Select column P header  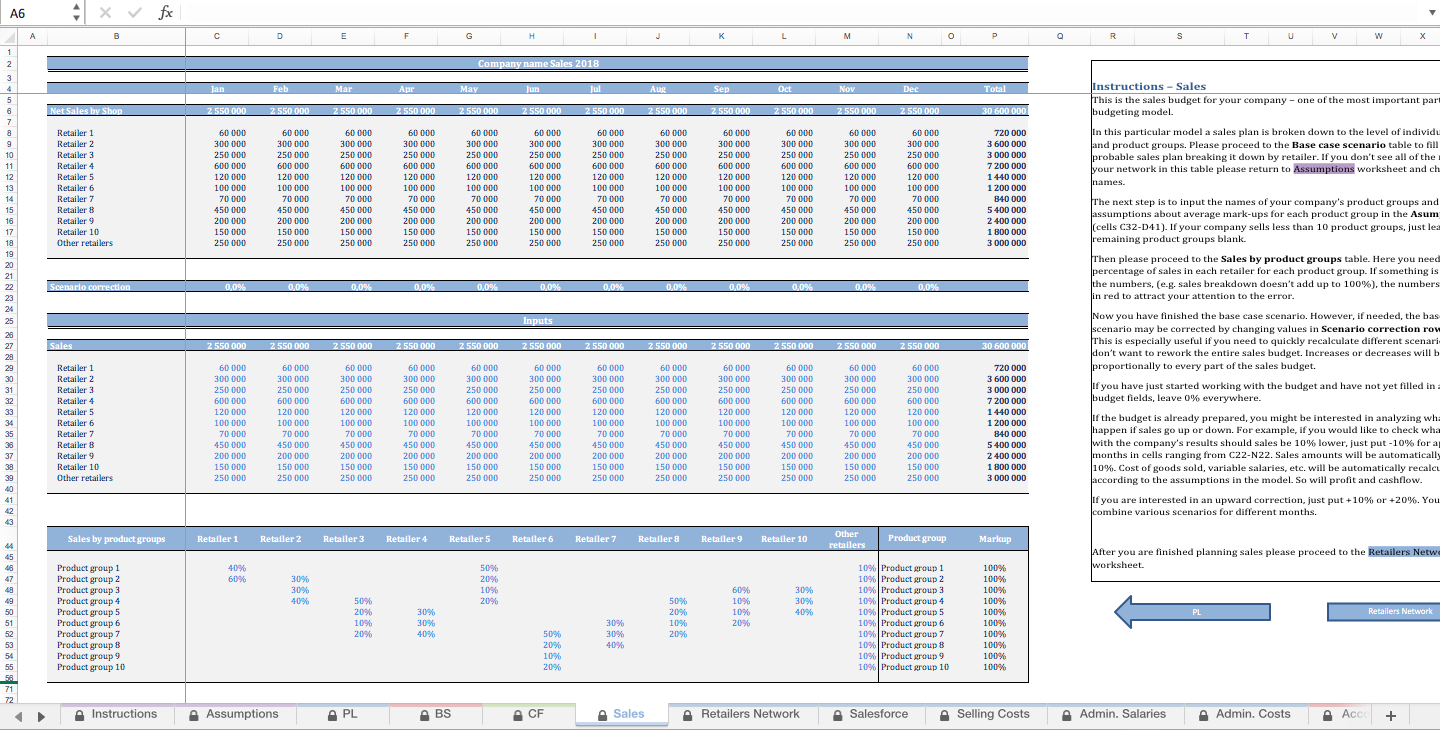(x=995, y=37)
